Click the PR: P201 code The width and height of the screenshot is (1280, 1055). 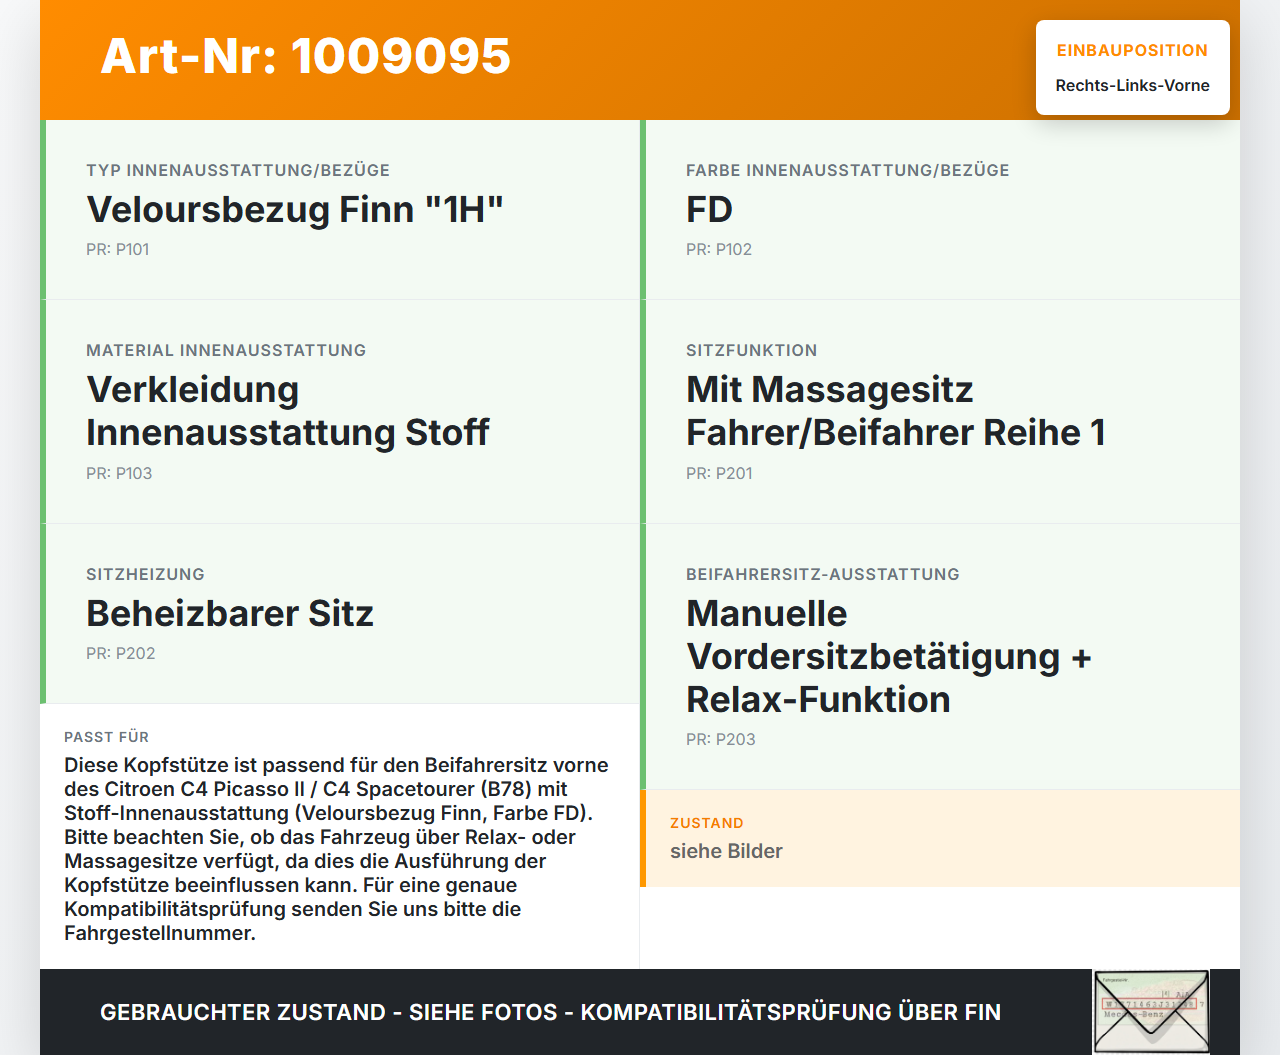pos(719,473)
